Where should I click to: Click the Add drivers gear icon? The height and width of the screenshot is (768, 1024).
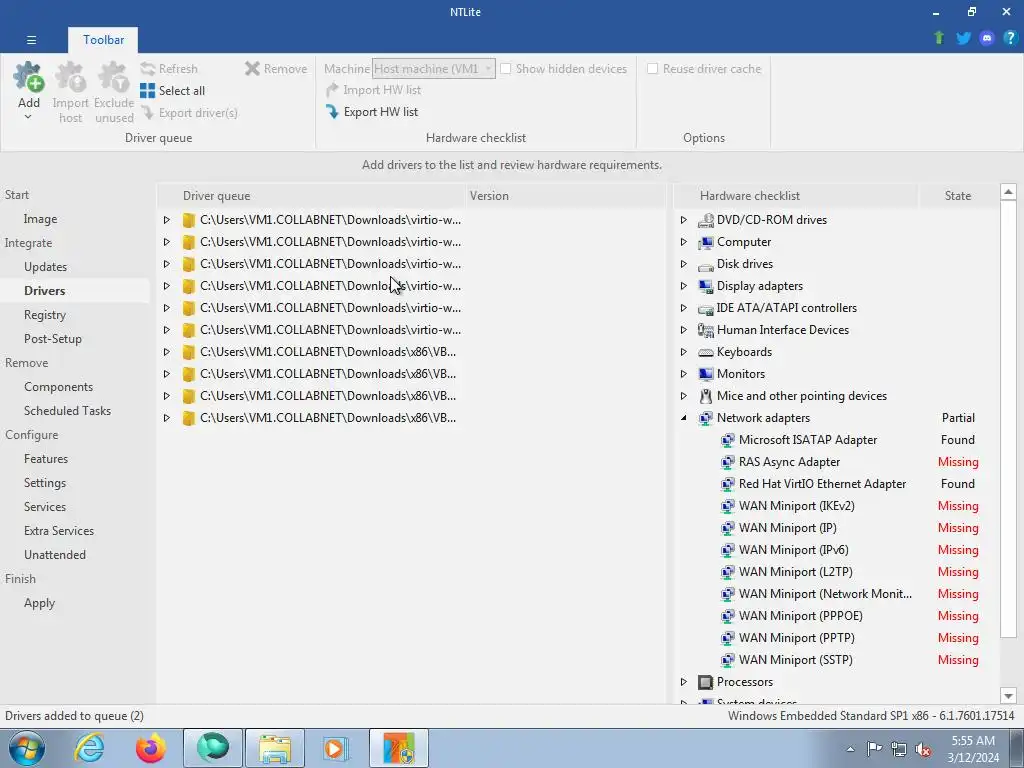(29, 78)
